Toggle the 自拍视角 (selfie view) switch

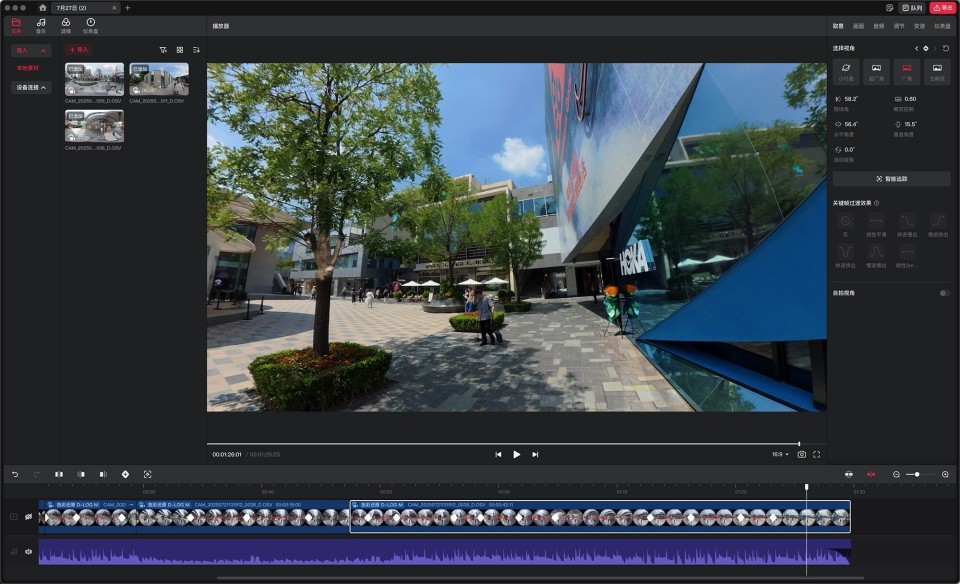944,293
